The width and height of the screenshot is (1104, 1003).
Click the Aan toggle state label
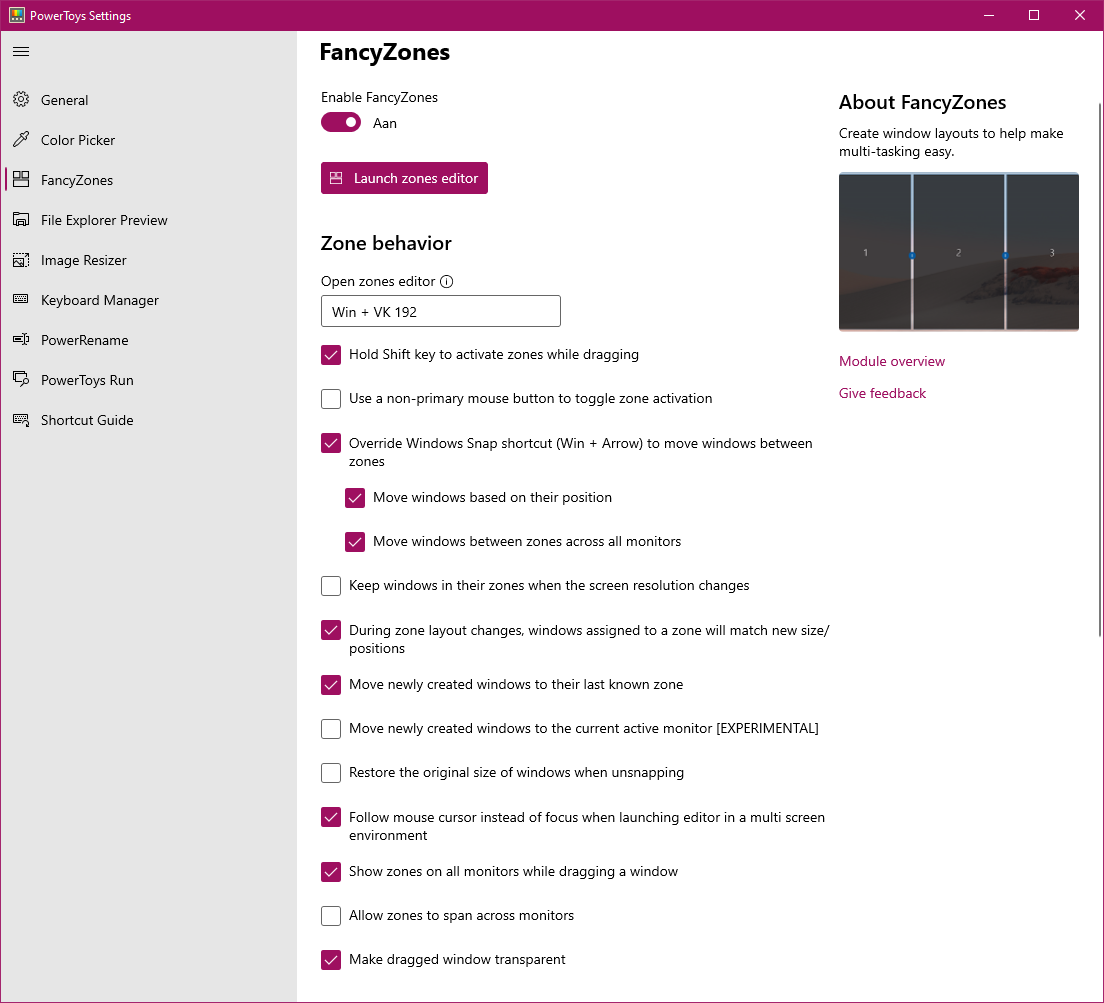(x=384, y=123)
